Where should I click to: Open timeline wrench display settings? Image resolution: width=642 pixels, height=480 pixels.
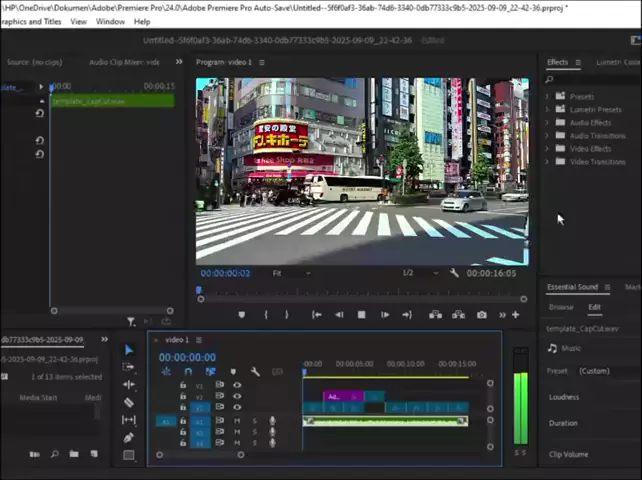(255, 372)
